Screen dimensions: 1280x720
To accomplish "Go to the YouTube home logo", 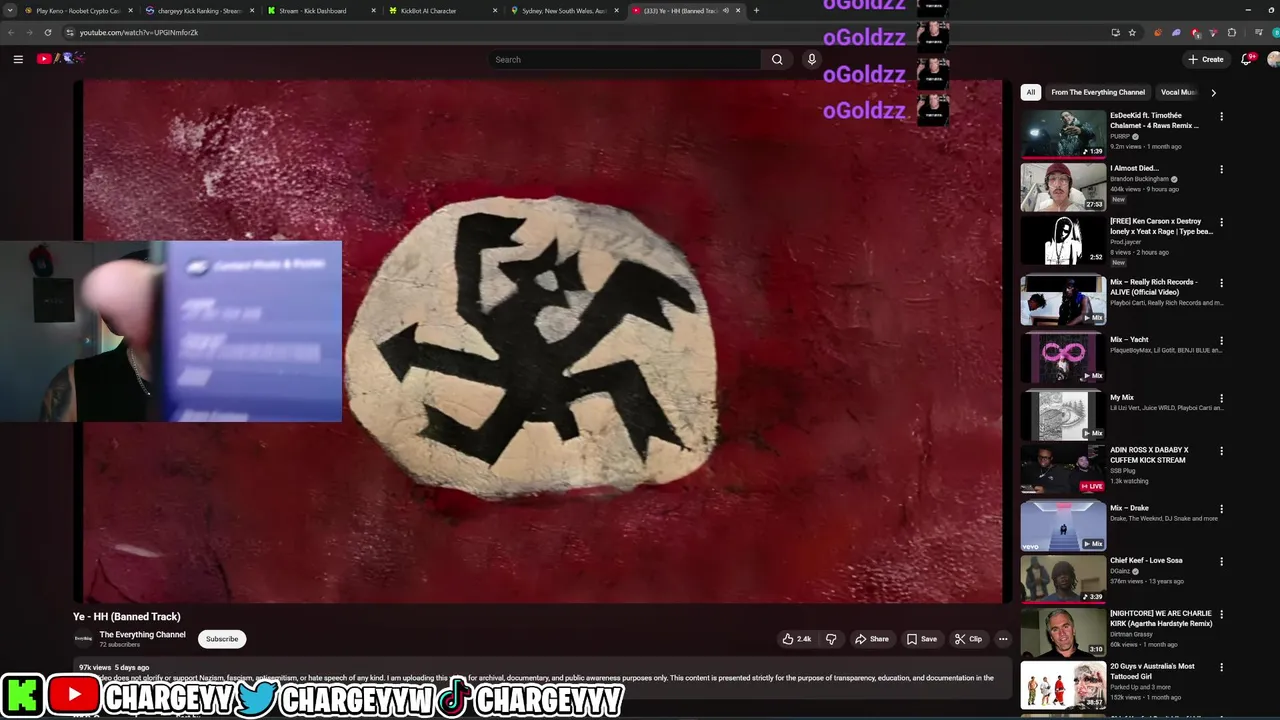I will coord(60,59).
